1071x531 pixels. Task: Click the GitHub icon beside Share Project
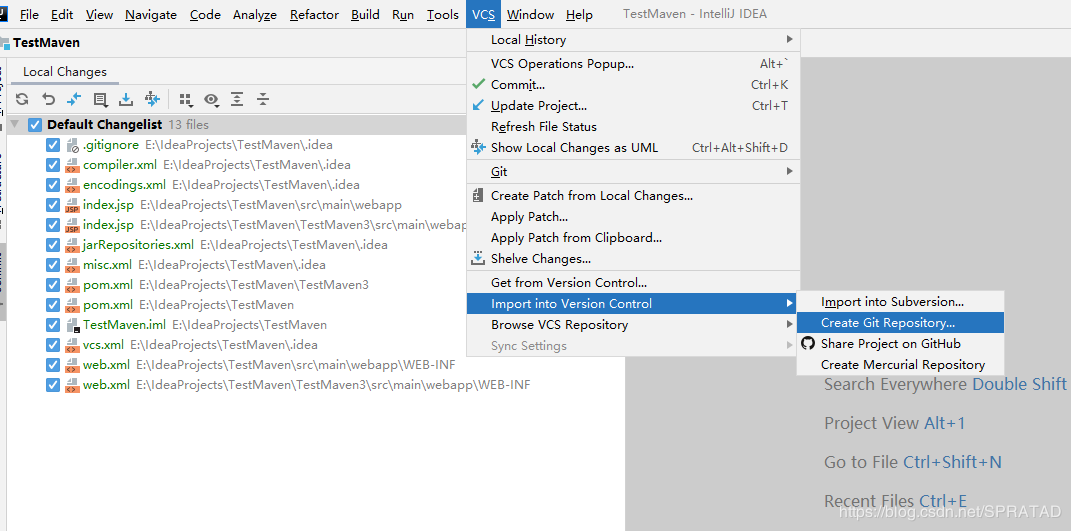pyautogui.click(x=808, y=343)
